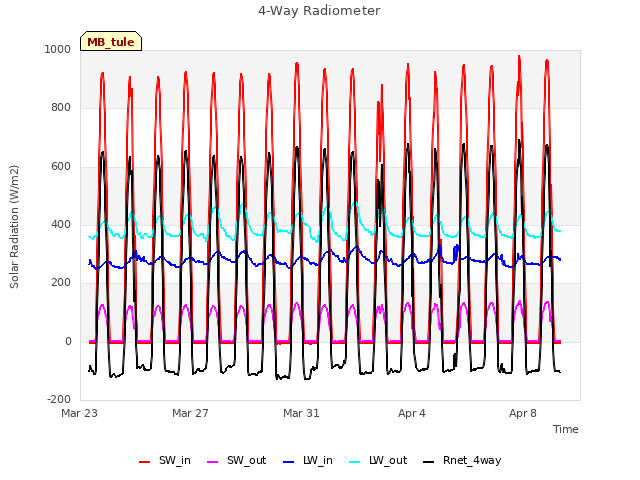Screen dimensions: 640x480
Task: Click the black Rnet_4way legend swatch
Action: [429, 462]
